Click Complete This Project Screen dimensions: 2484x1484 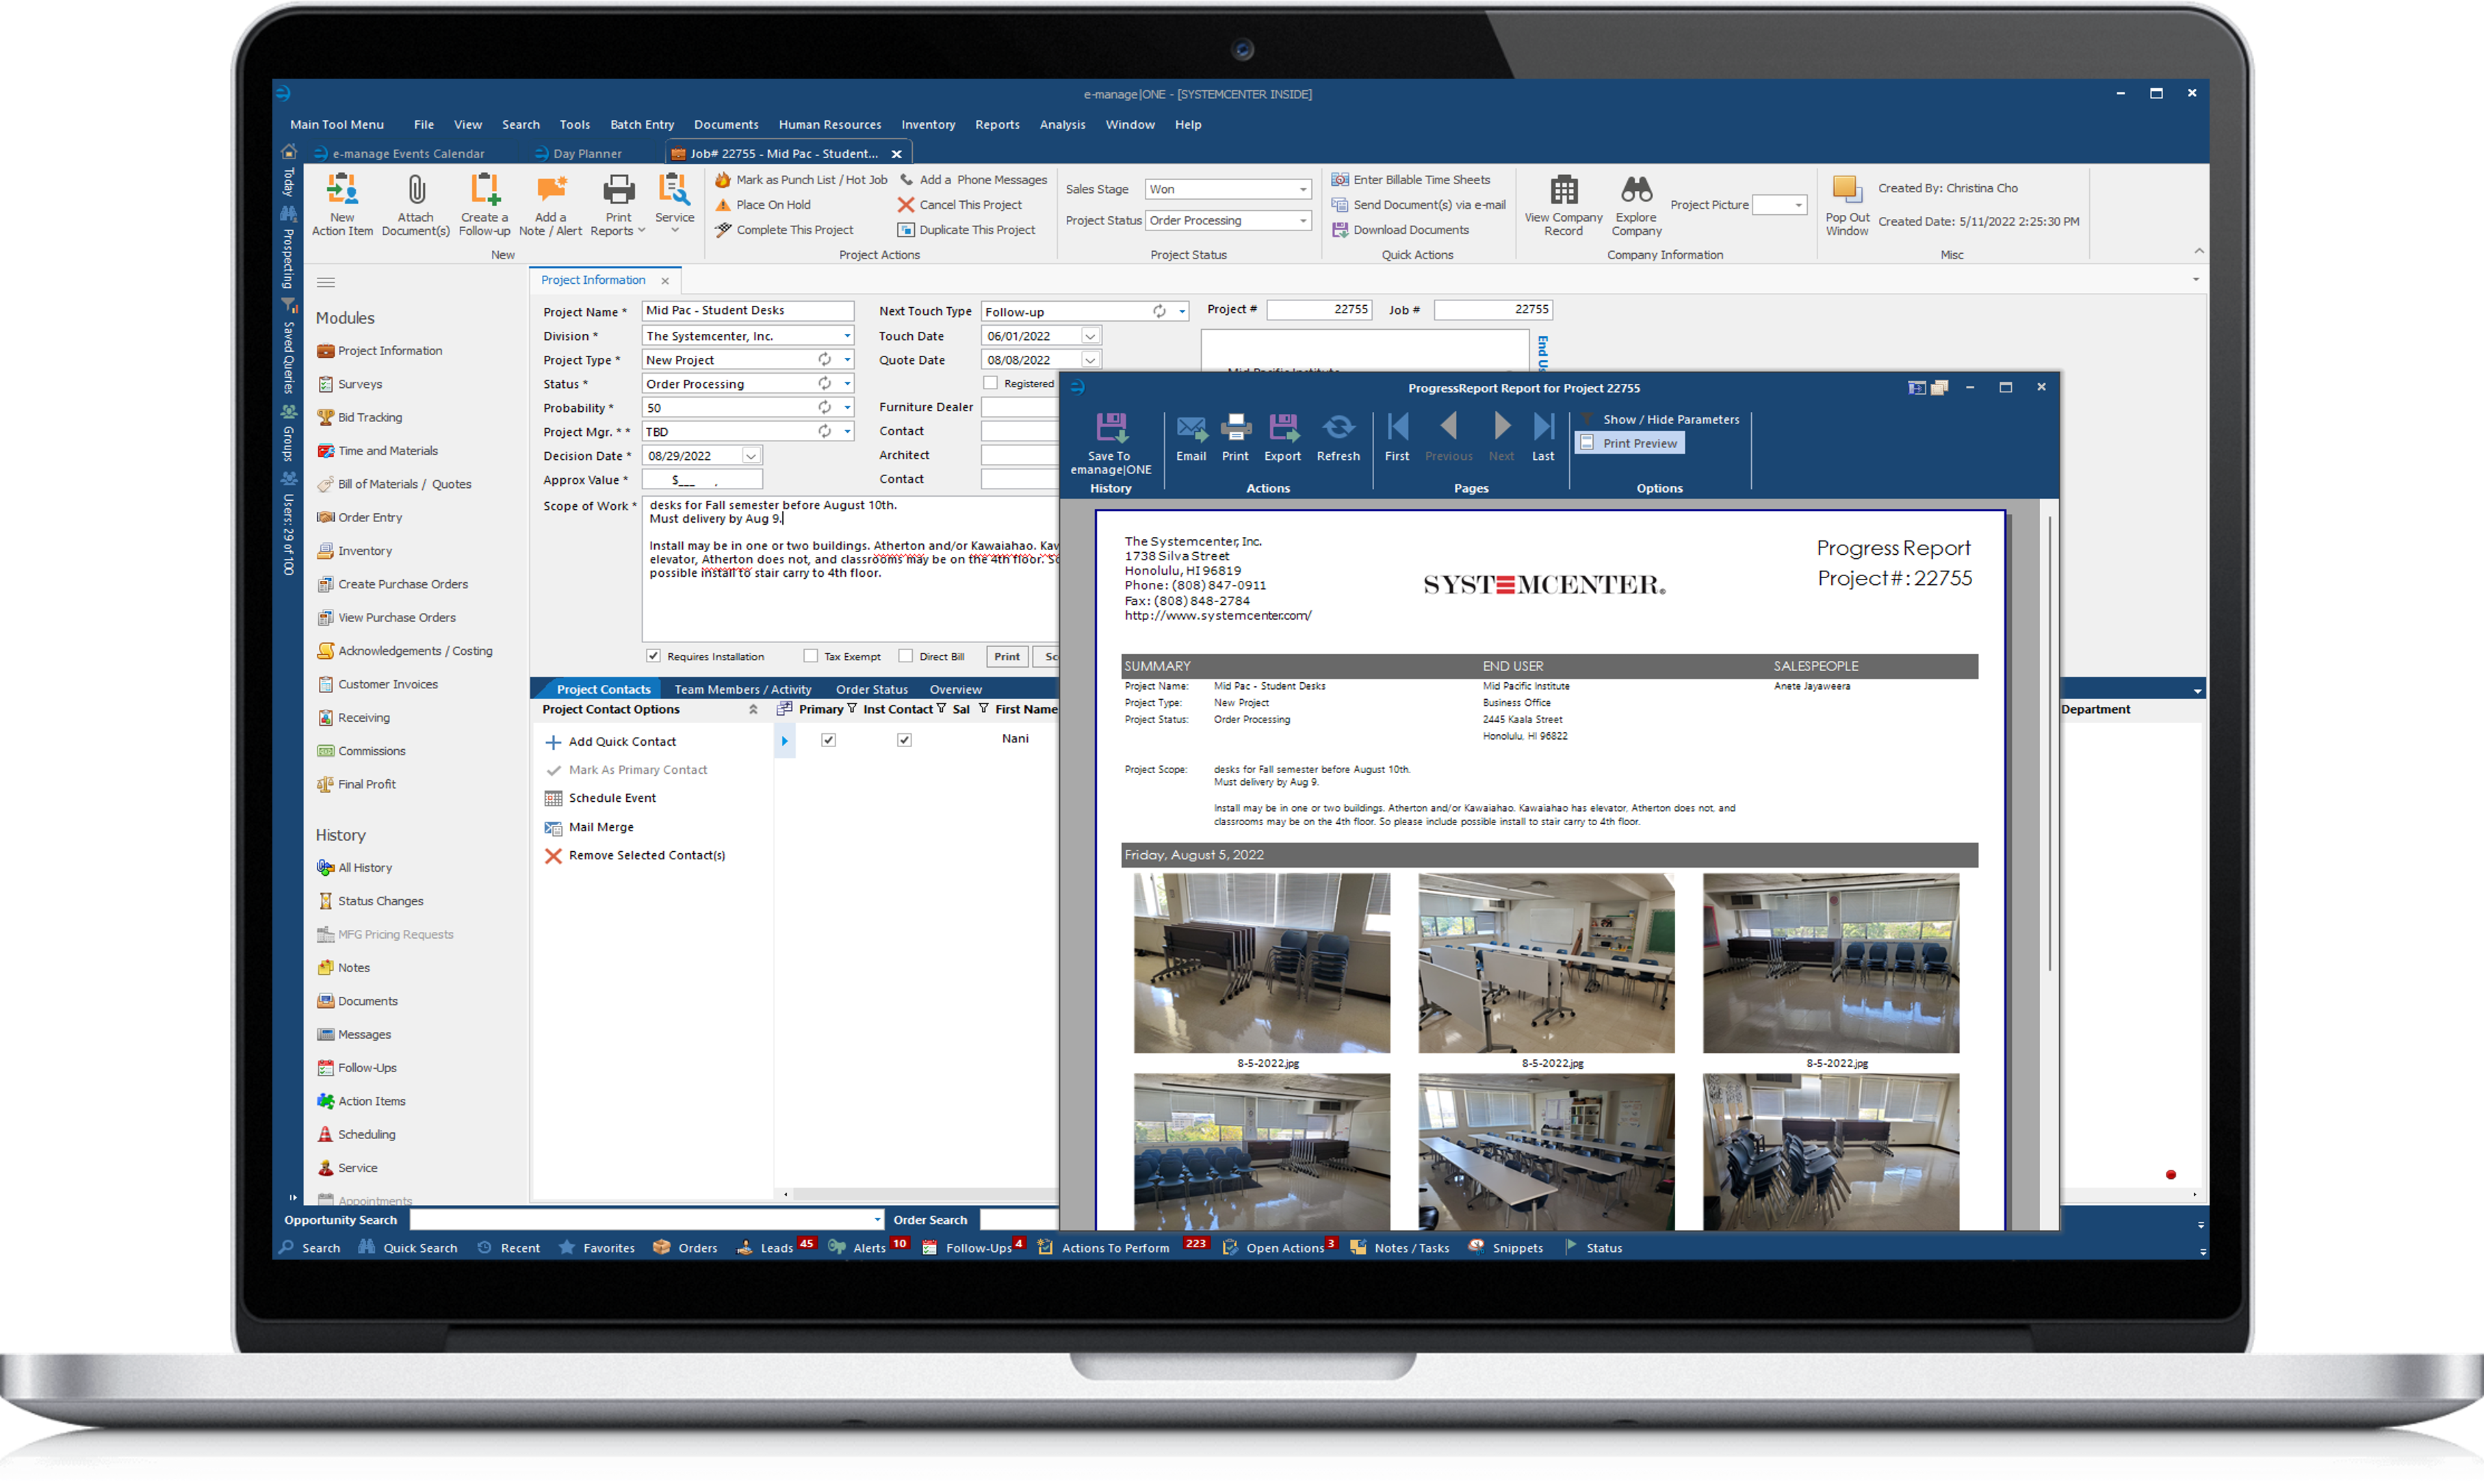tap(784, 230)
